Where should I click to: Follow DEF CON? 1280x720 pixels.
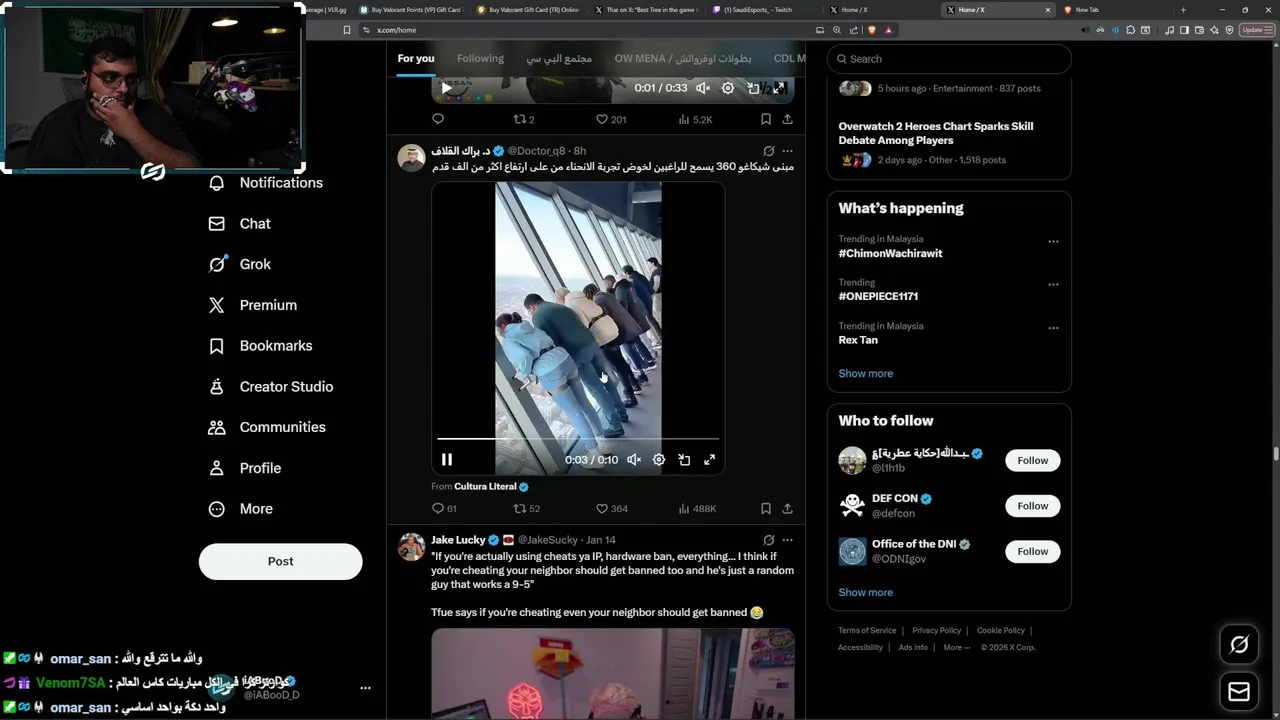click(x=1033, y=506)
